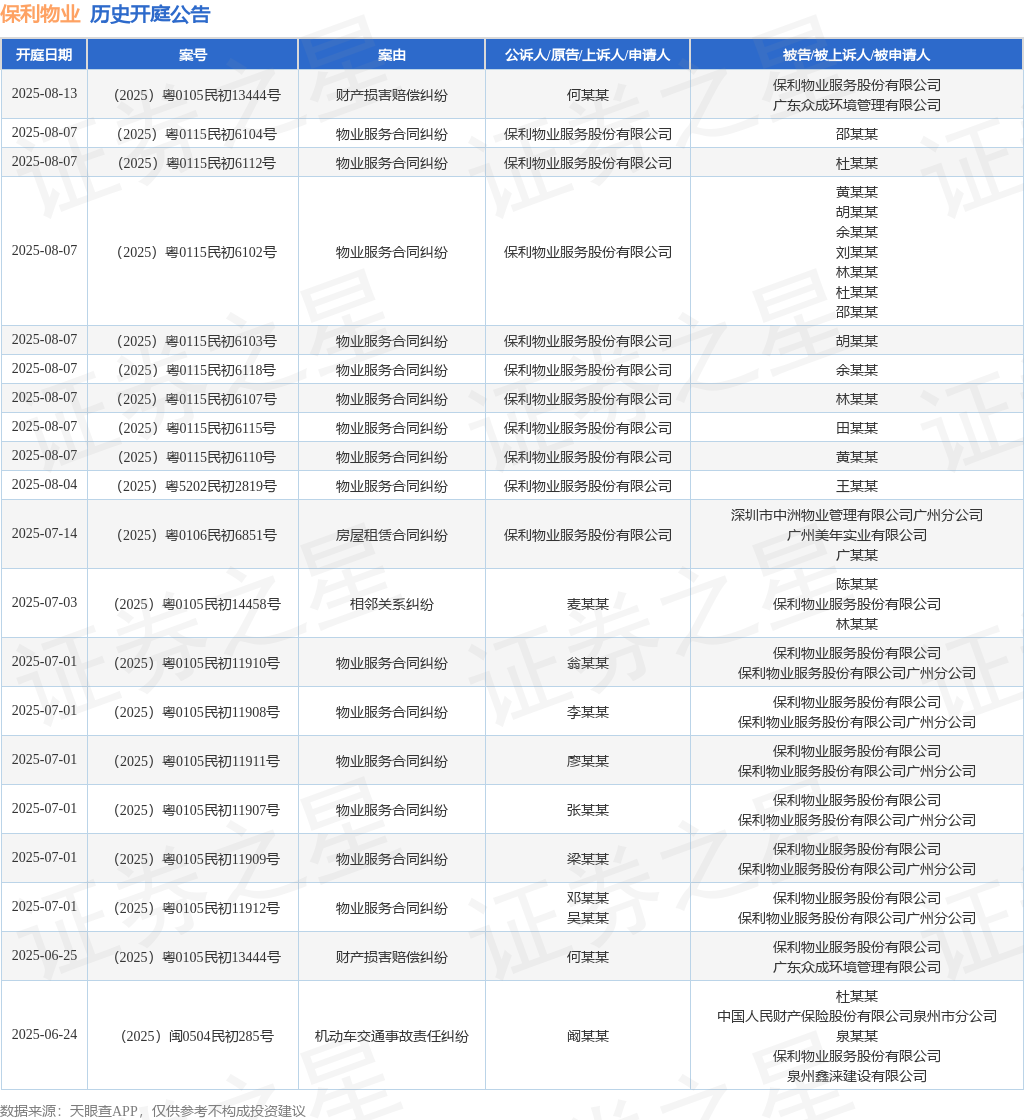Click plaintiff 翁某某
This screenshot has height=1120, width=1024.
[x=588, y=664]
